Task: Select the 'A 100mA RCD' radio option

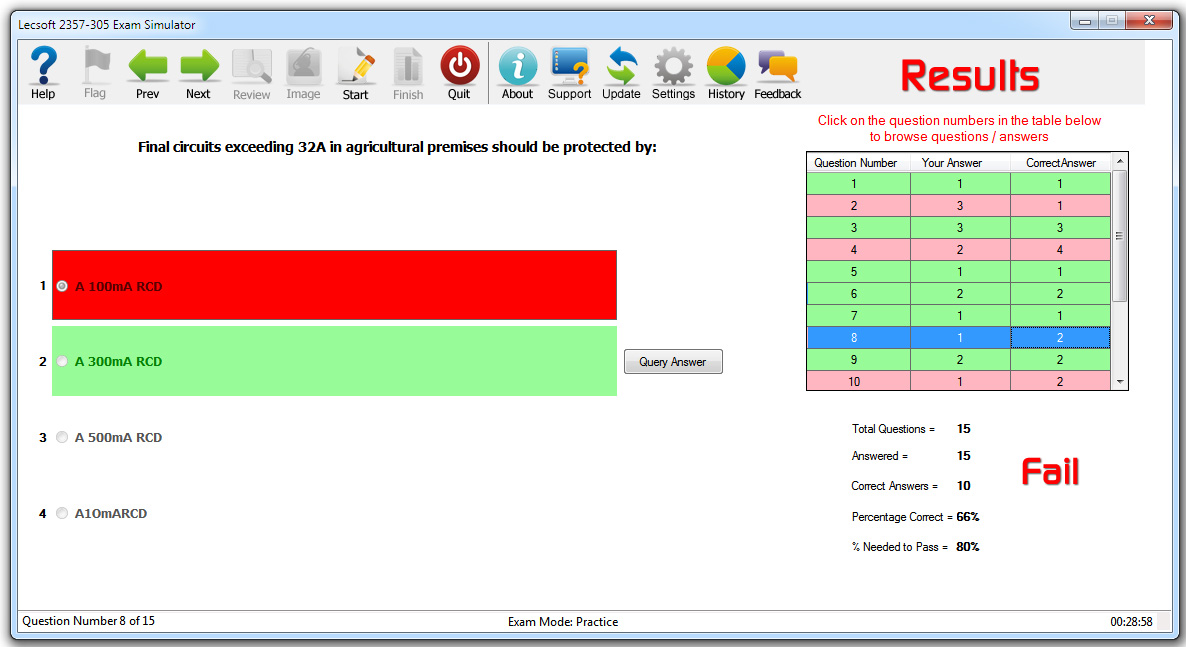Action: coord(62,286)
